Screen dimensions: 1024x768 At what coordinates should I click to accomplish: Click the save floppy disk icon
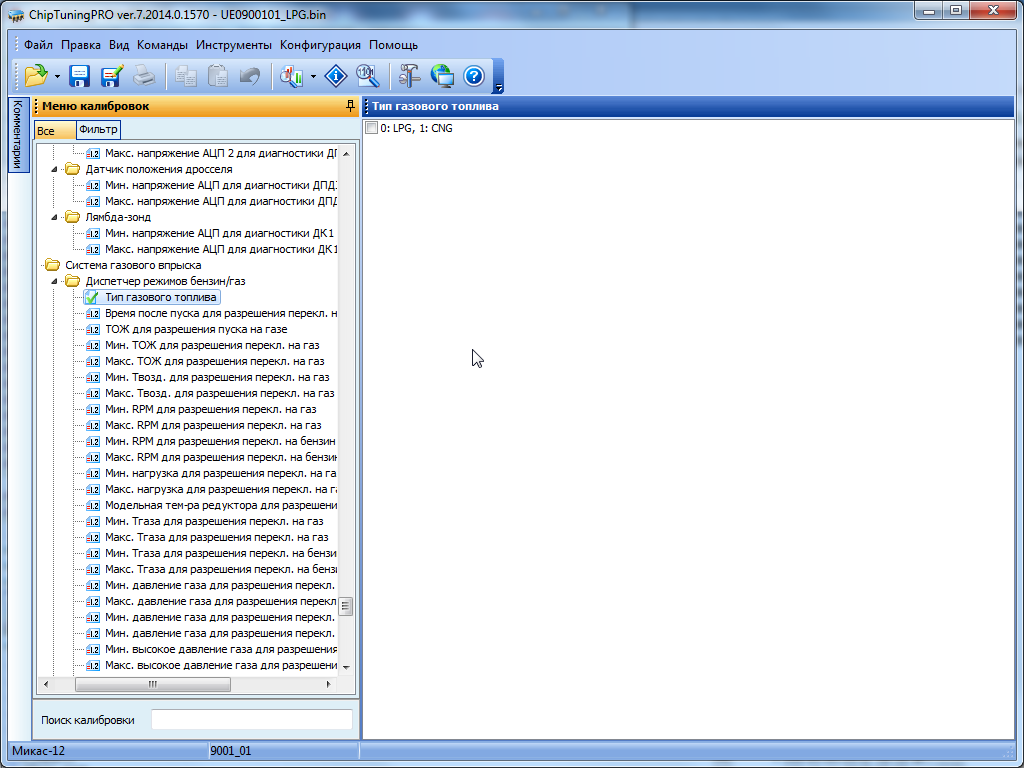pos(80,75)
